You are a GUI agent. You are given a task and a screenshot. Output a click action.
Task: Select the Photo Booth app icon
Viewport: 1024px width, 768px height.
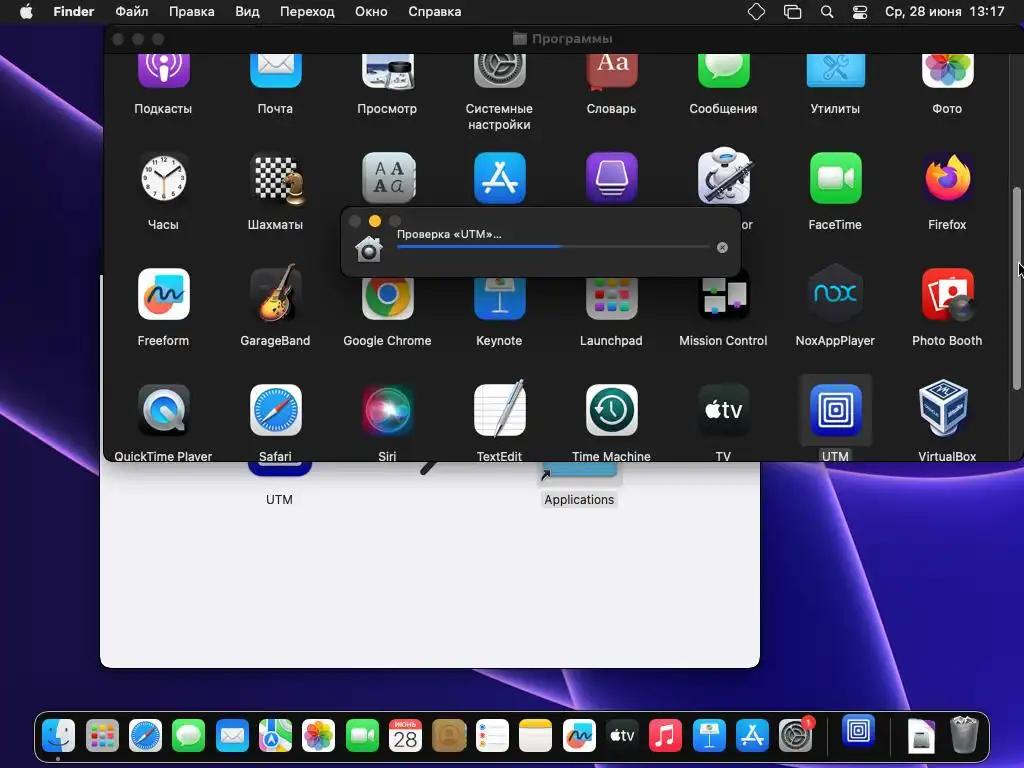(x=948, y=294)
